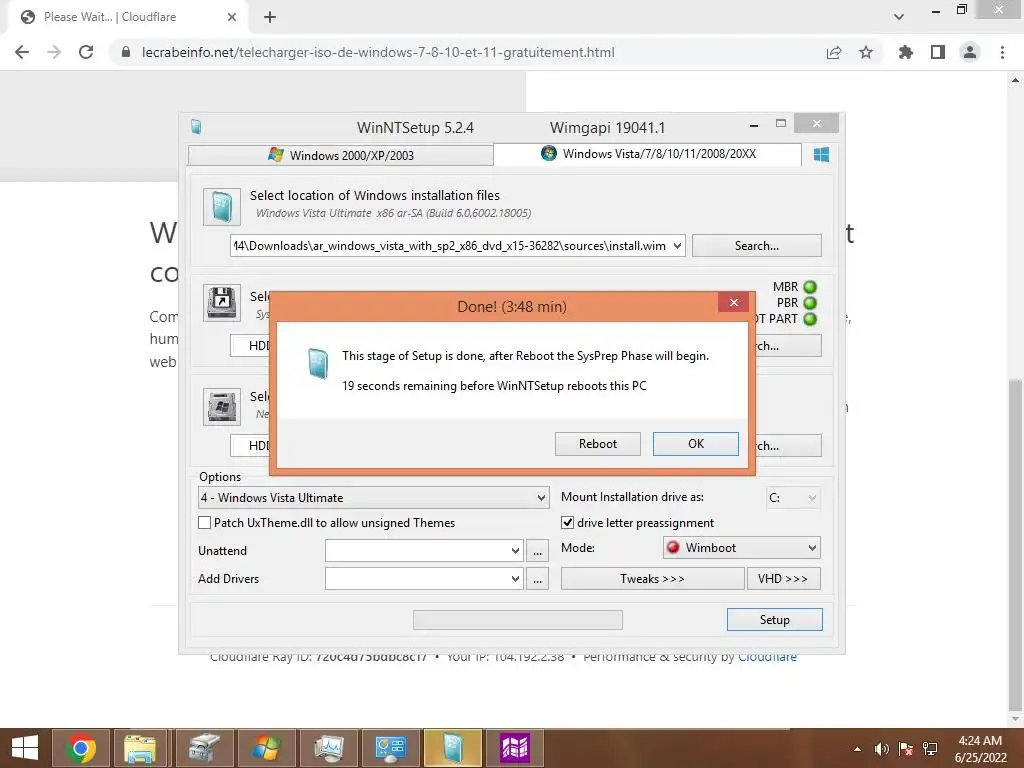Viewport: 1024px width, 768px height.
Task: Open the Windows Vista Ultimate edition dropdown
Action: tap(373, 498)
